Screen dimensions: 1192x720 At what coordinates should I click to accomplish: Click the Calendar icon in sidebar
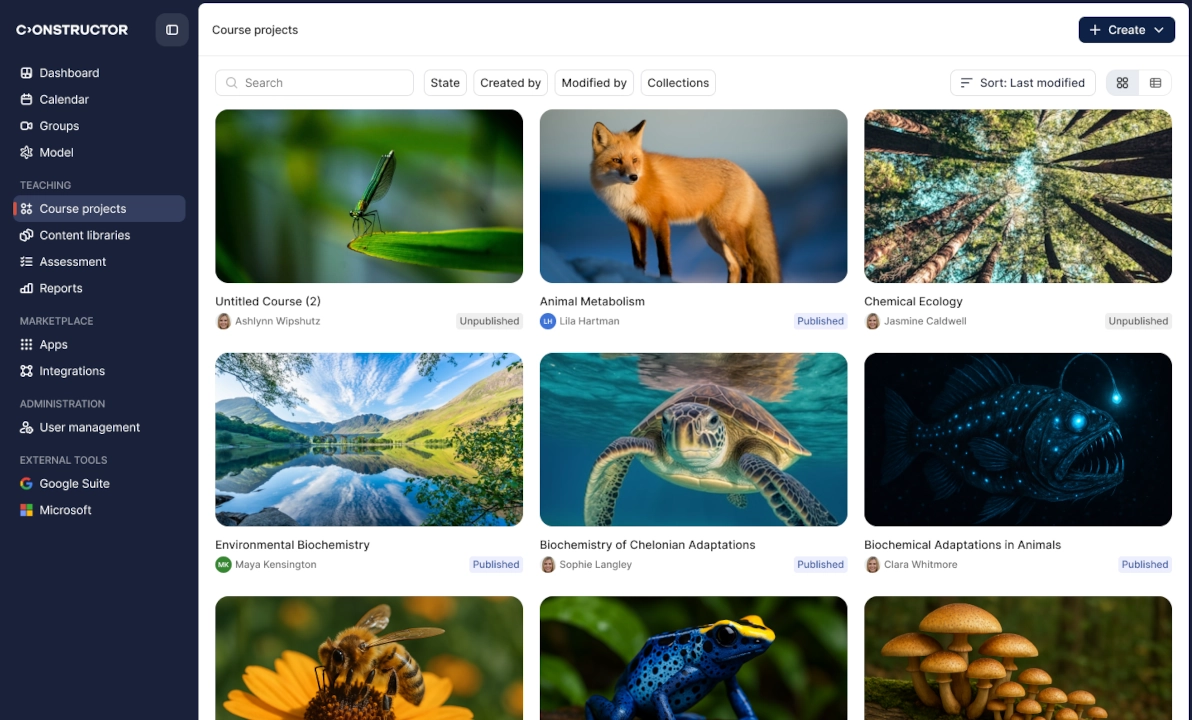[27, 100]
